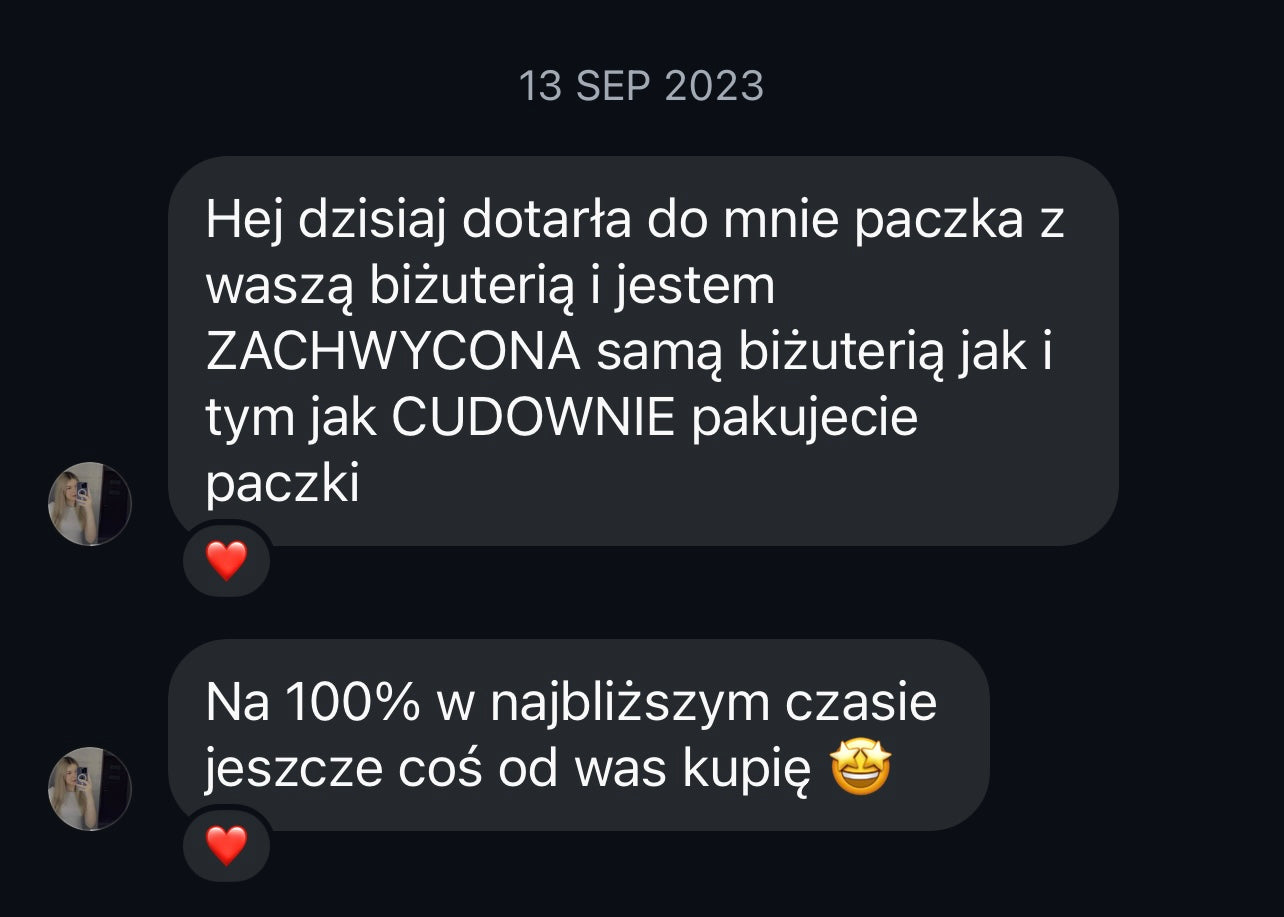The width and height of the screenshot is (1284, 917).
Task: Open the sender's avatar beside the second message
Action: pos(90,788)
